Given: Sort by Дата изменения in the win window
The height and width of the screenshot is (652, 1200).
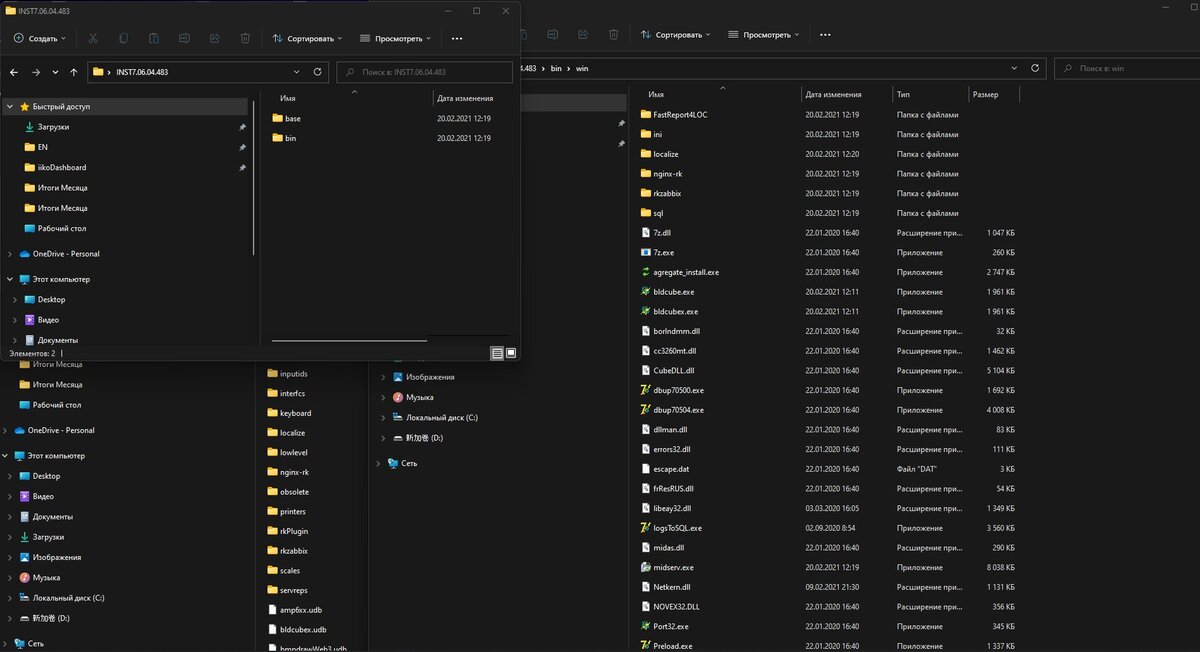Looking at the screenshot, I should (x=833, y=94).
